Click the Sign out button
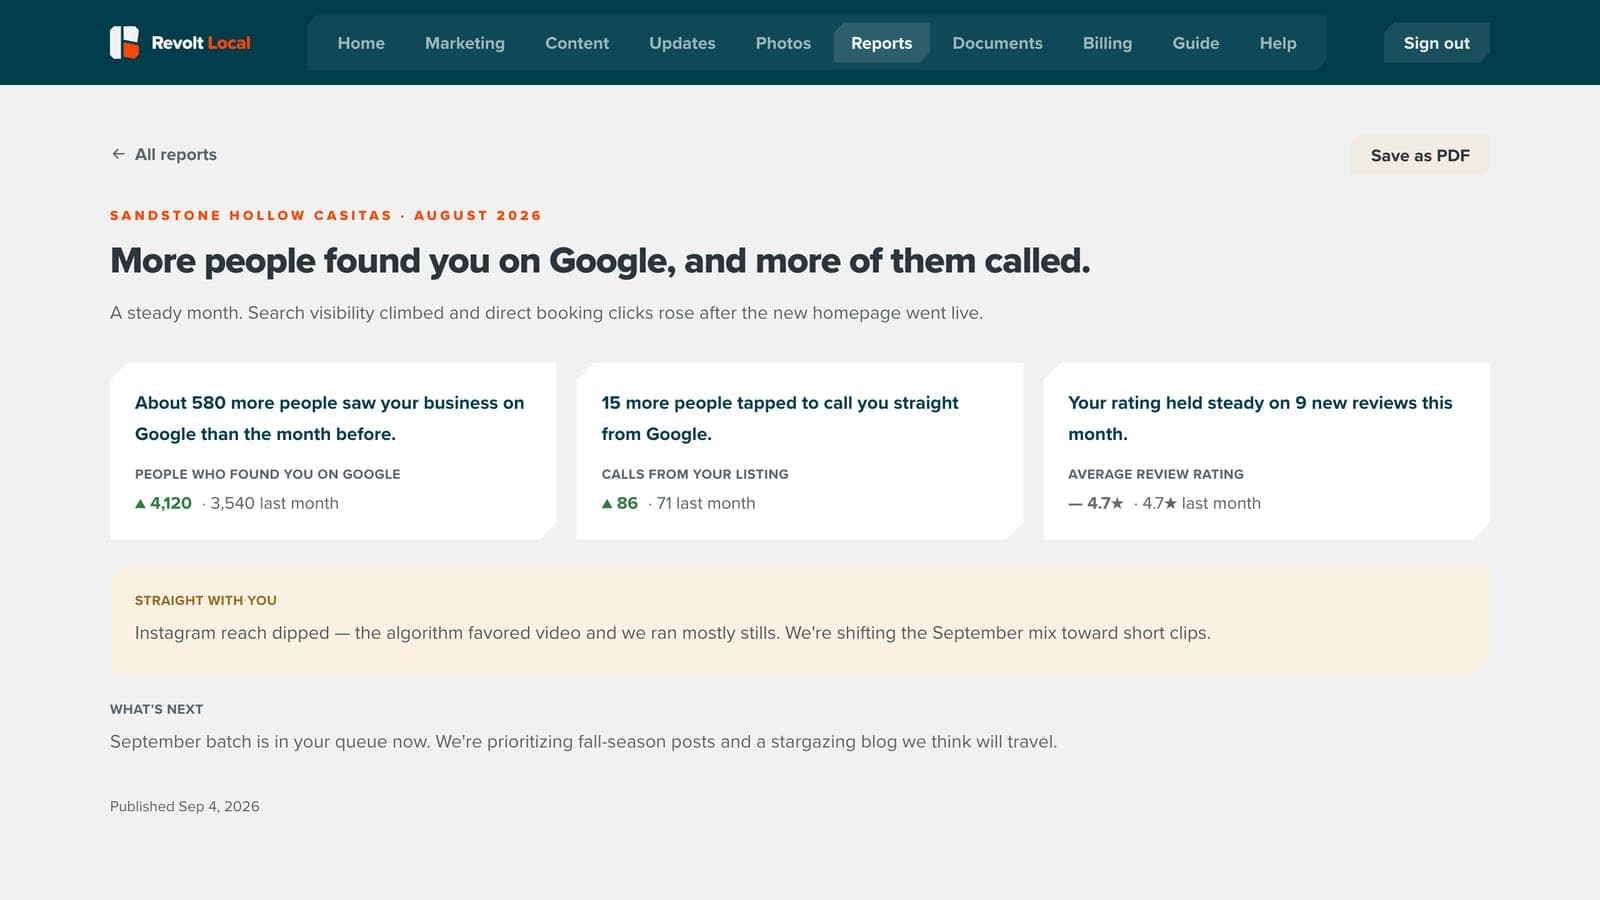Image resolution: width=1600 pixels, height=900 pixels. click(1436, 43)
